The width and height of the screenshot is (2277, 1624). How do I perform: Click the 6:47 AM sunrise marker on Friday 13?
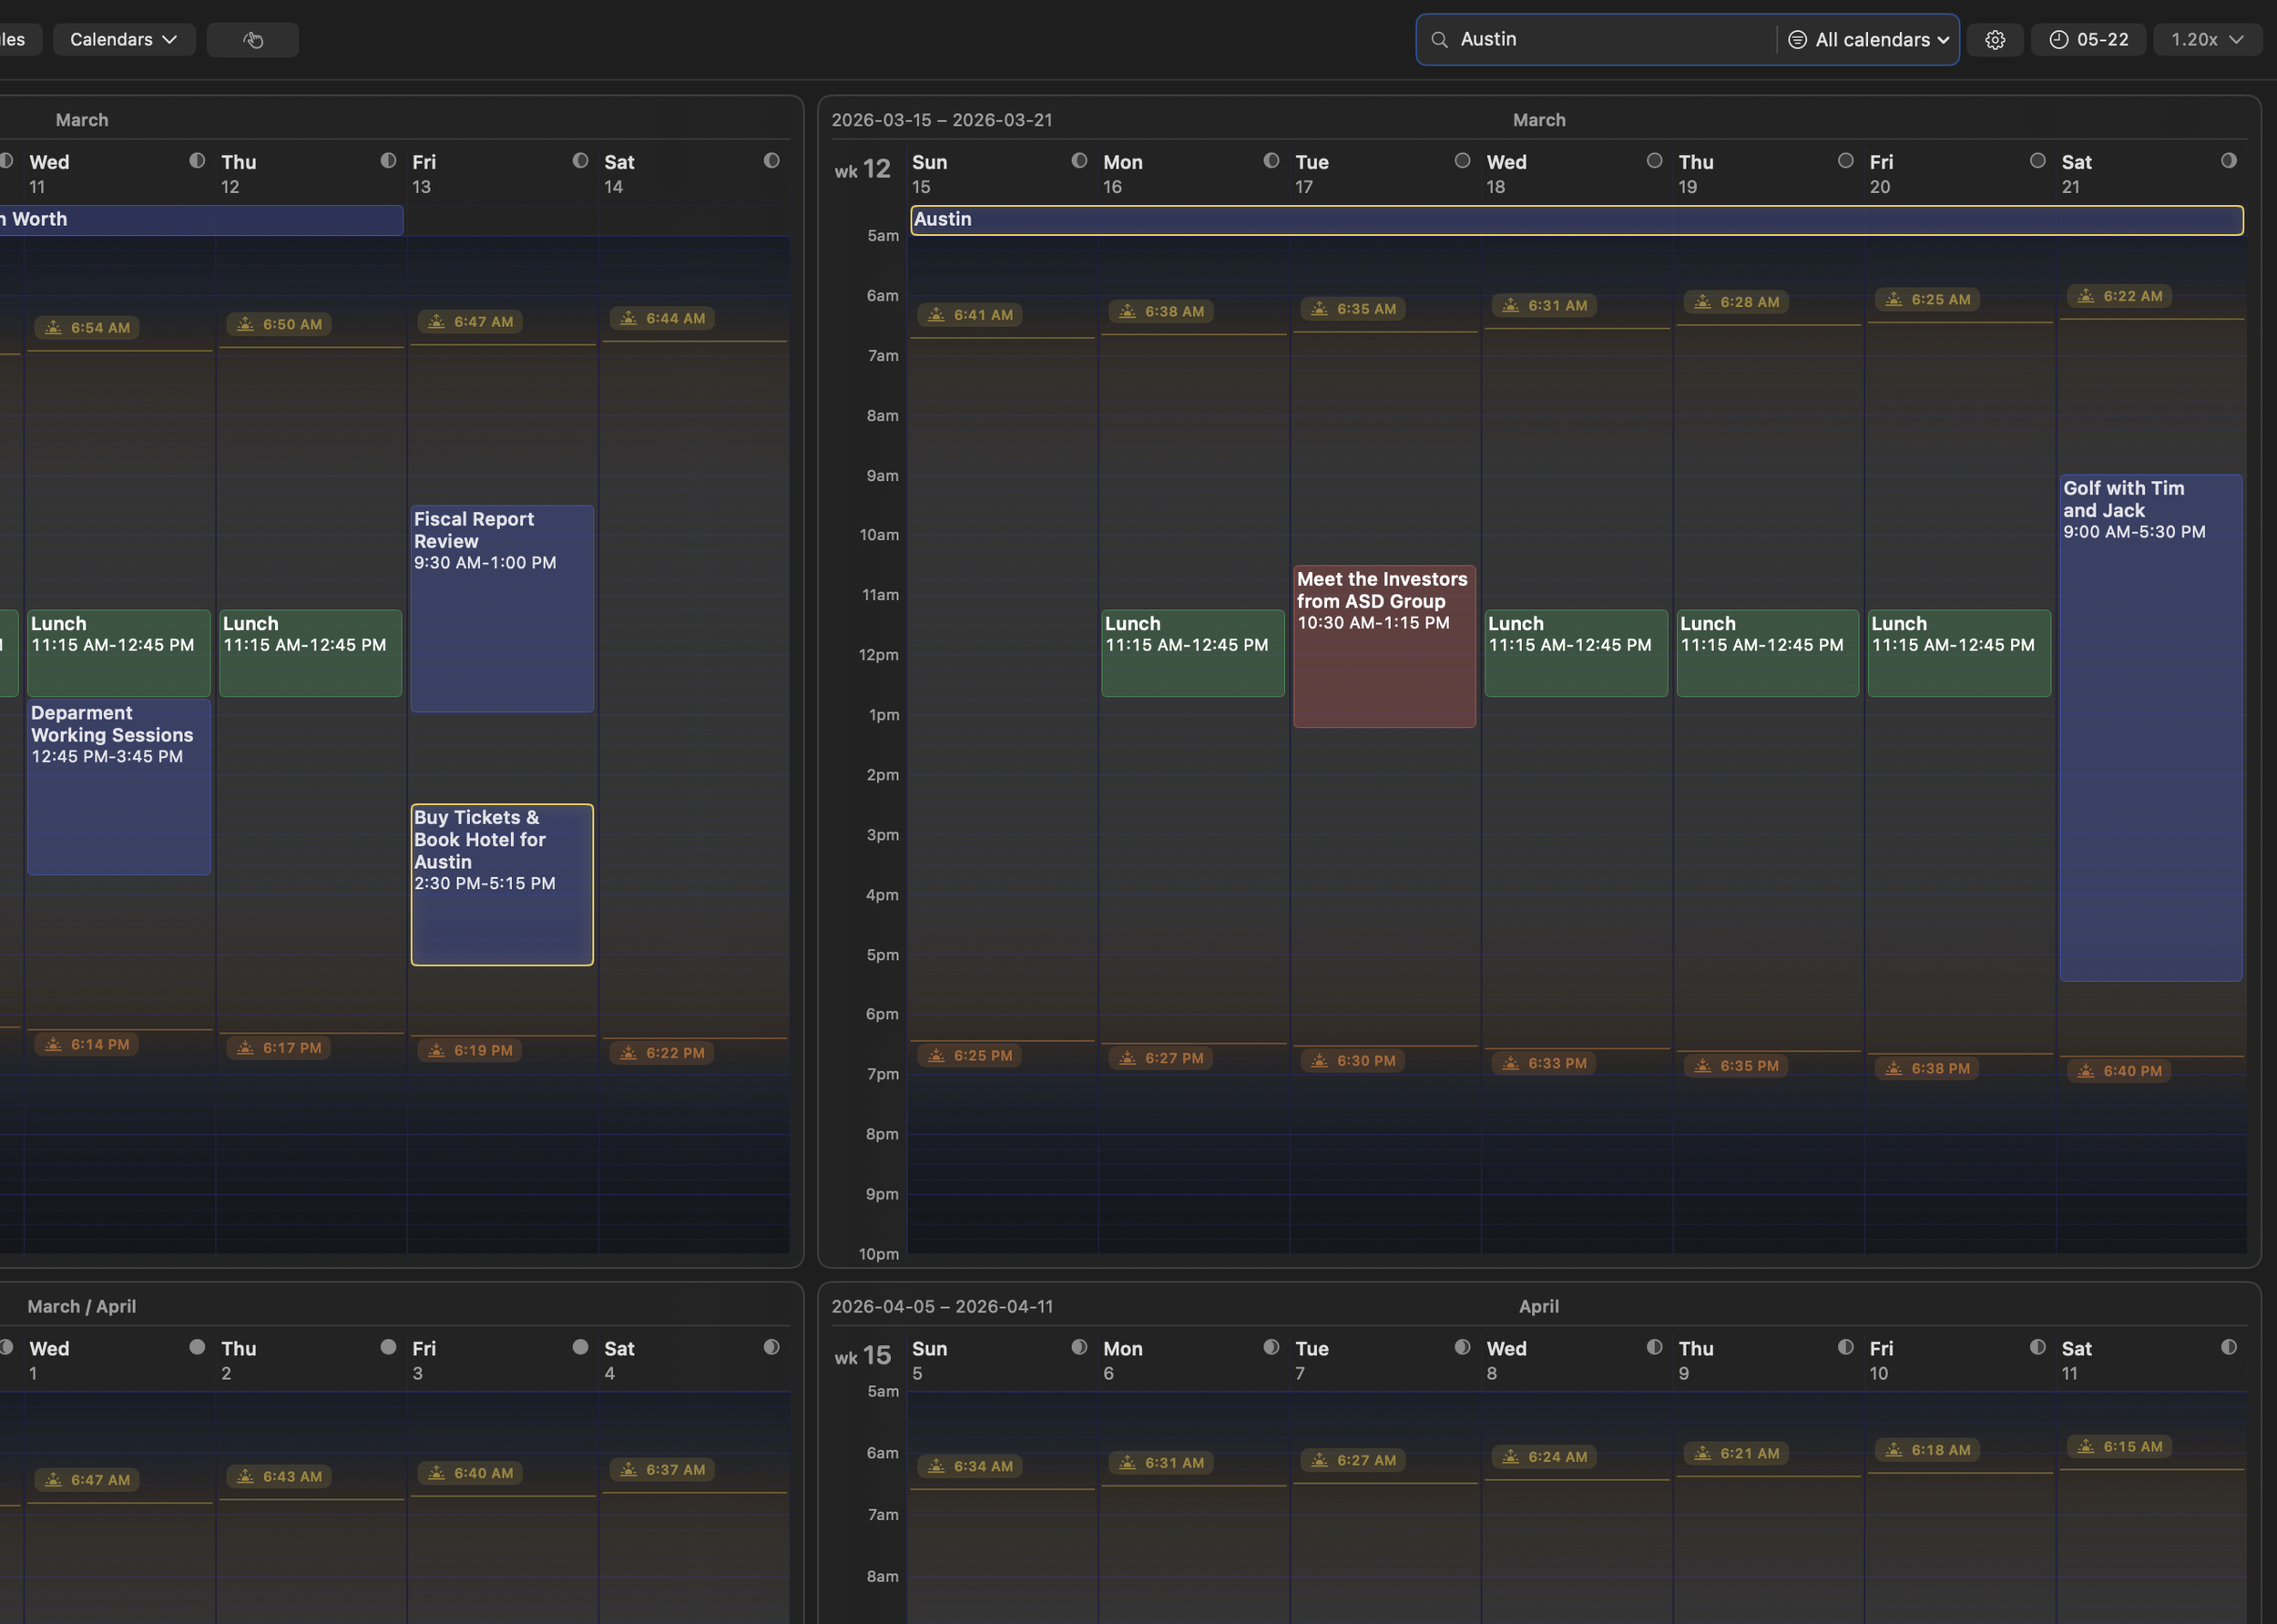(469, 322)
